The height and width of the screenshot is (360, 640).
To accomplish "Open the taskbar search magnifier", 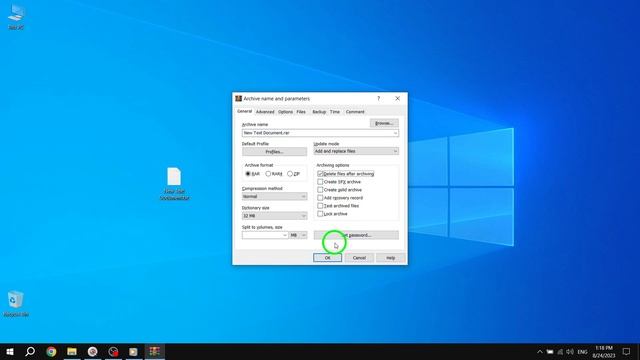I will (x=30, y=351).
